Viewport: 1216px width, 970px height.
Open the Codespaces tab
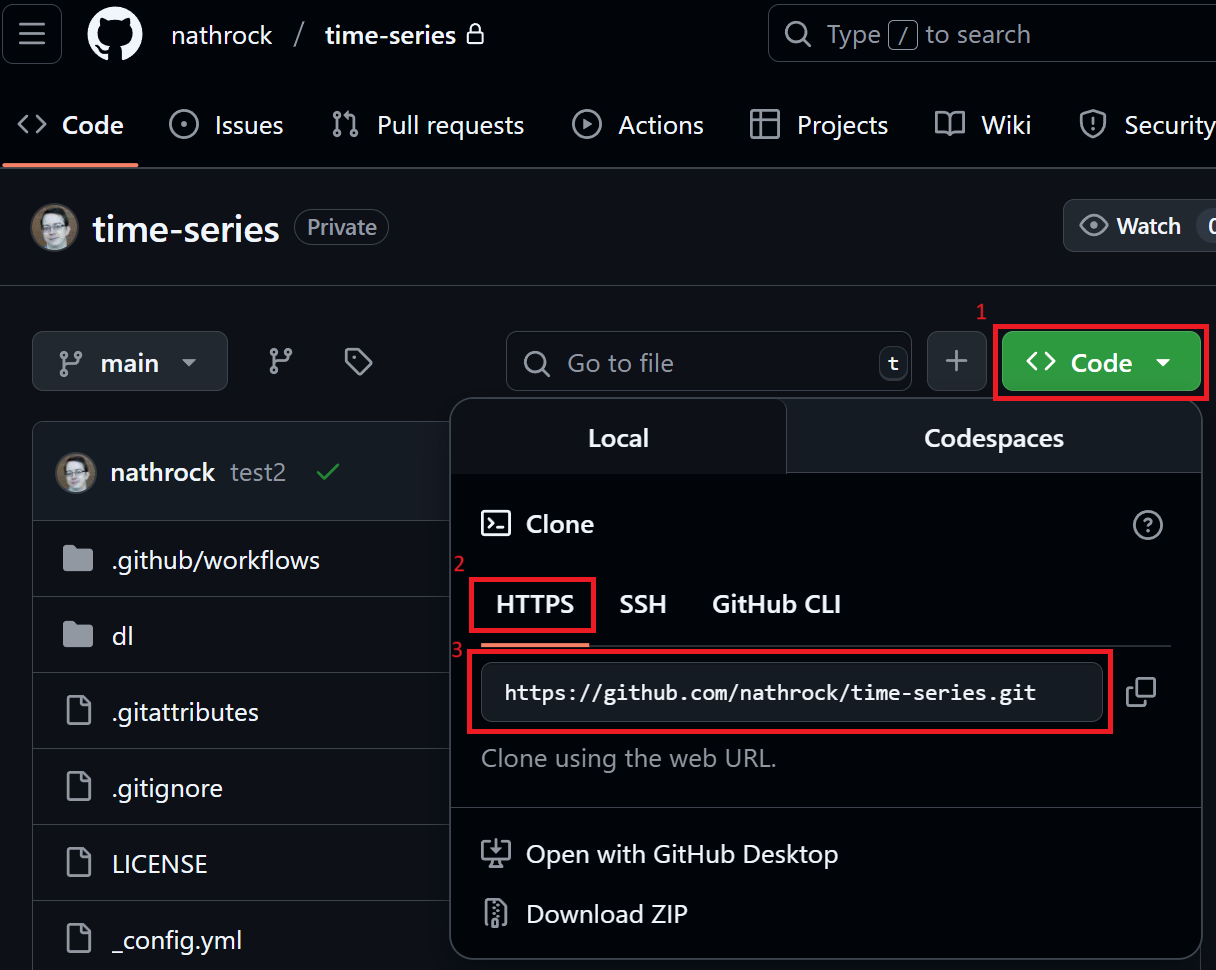[x=993, y=438]
